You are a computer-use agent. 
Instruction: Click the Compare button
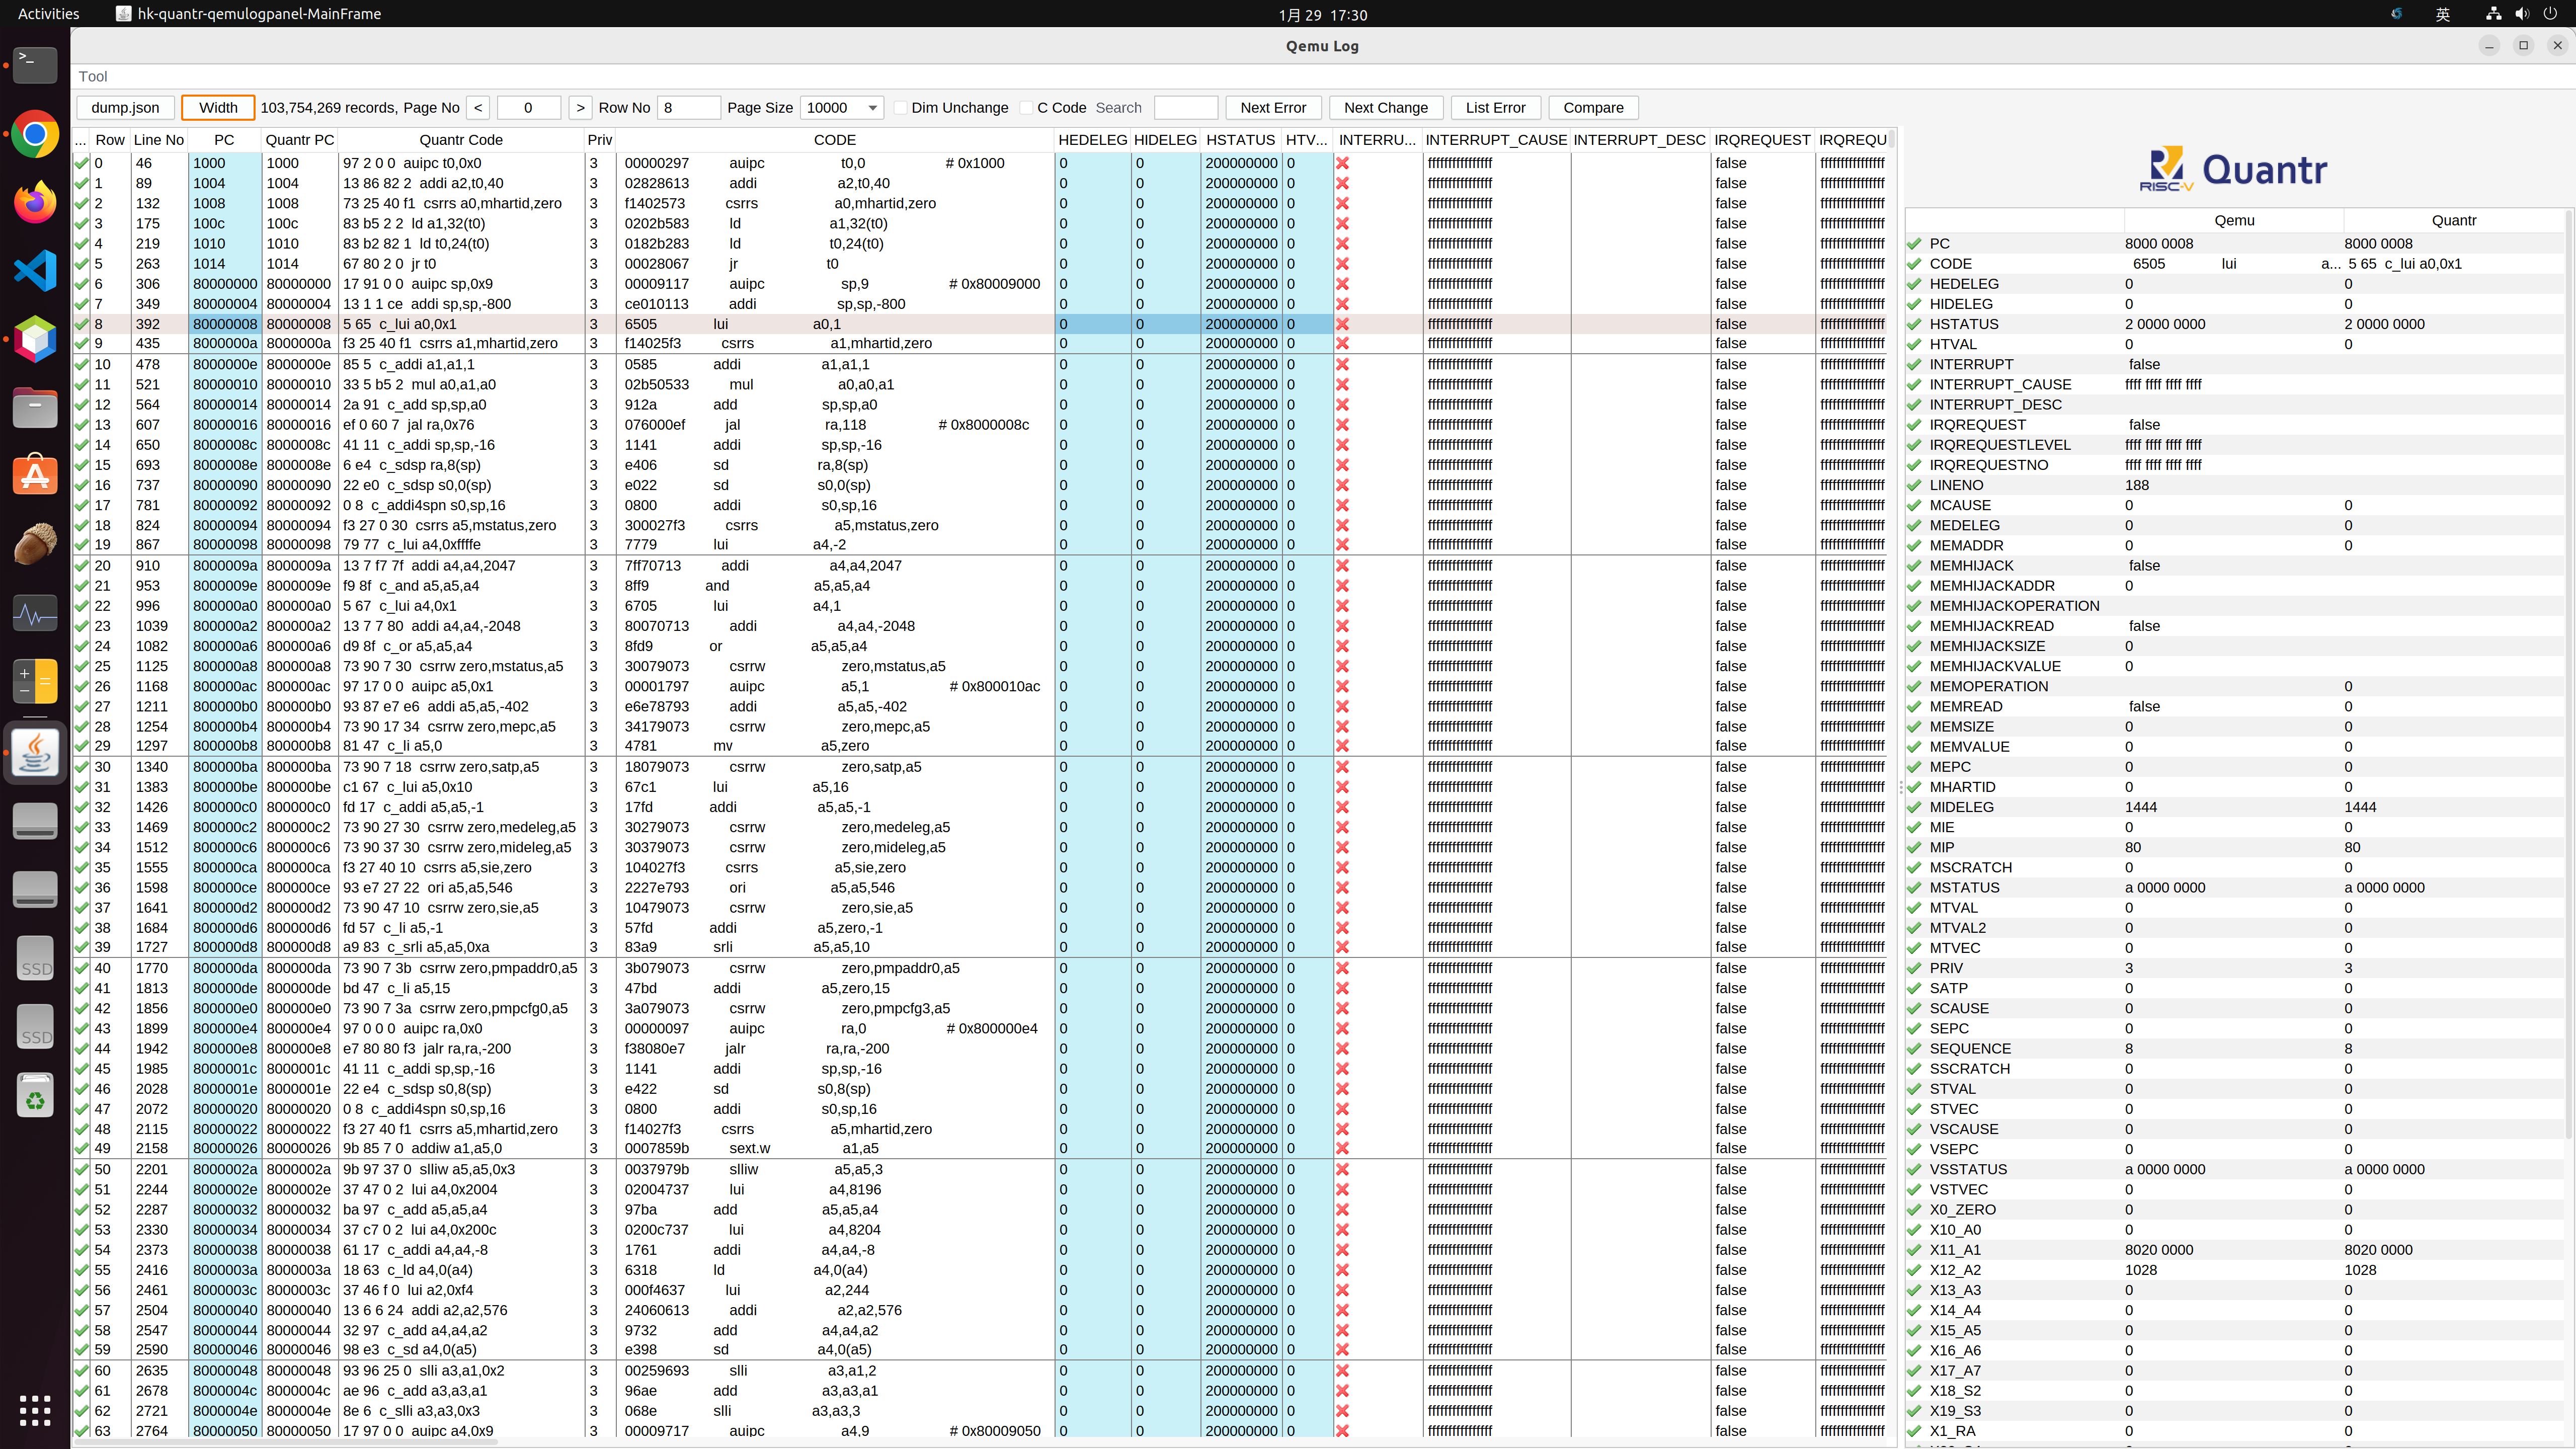tap(1593, 108)
